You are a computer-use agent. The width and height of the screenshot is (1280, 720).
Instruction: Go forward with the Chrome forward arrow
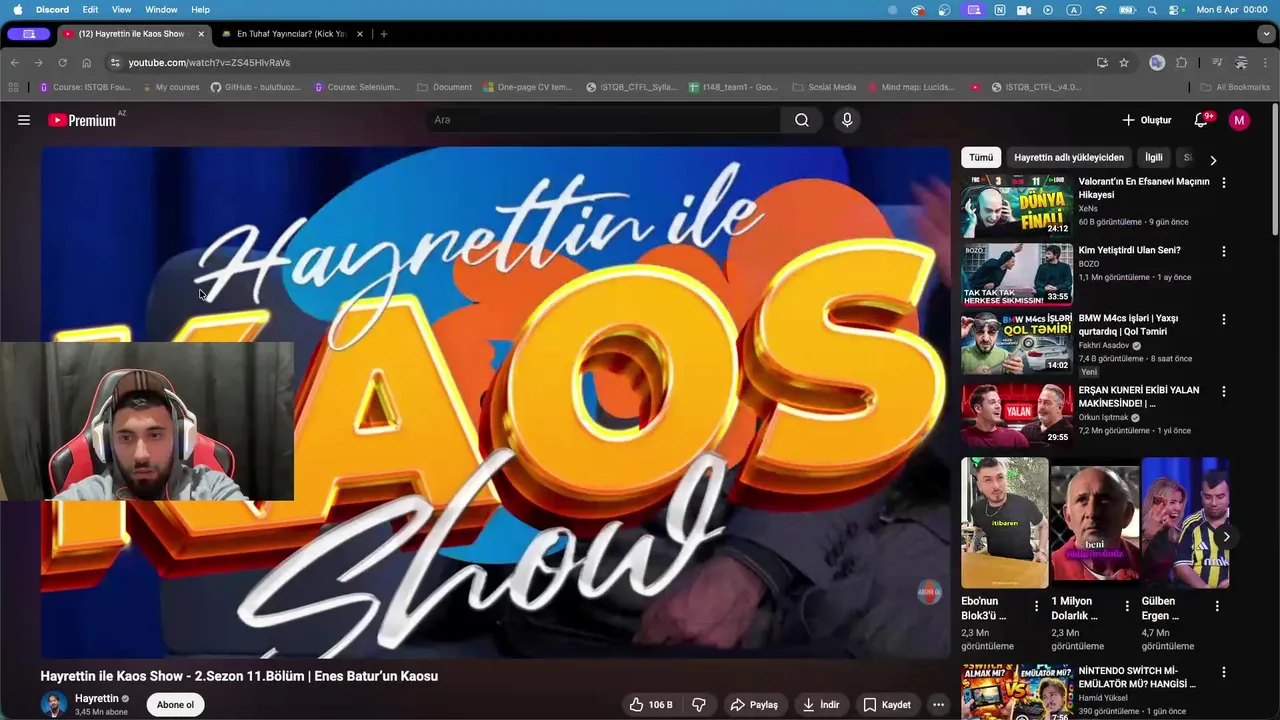(x=38, y=62)
